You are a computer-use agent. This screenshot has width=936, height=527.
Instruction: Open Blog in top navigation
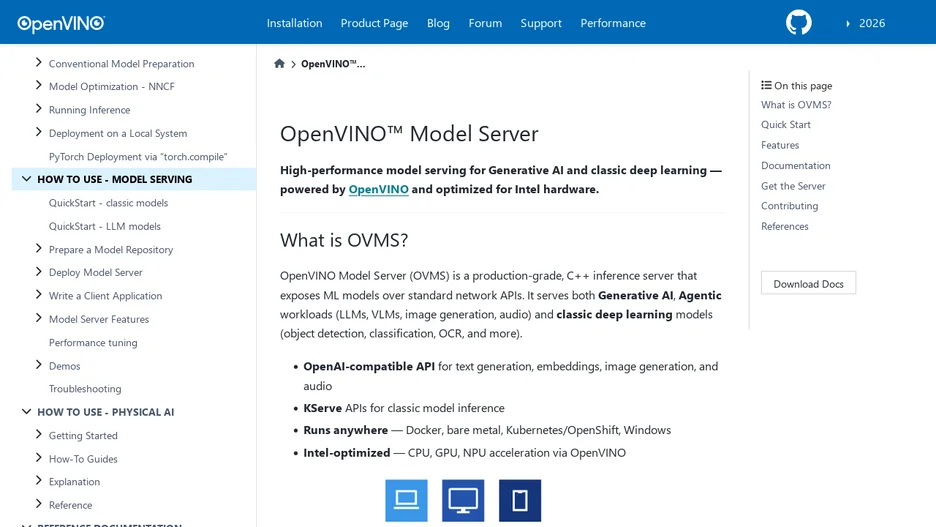point(438,23)
